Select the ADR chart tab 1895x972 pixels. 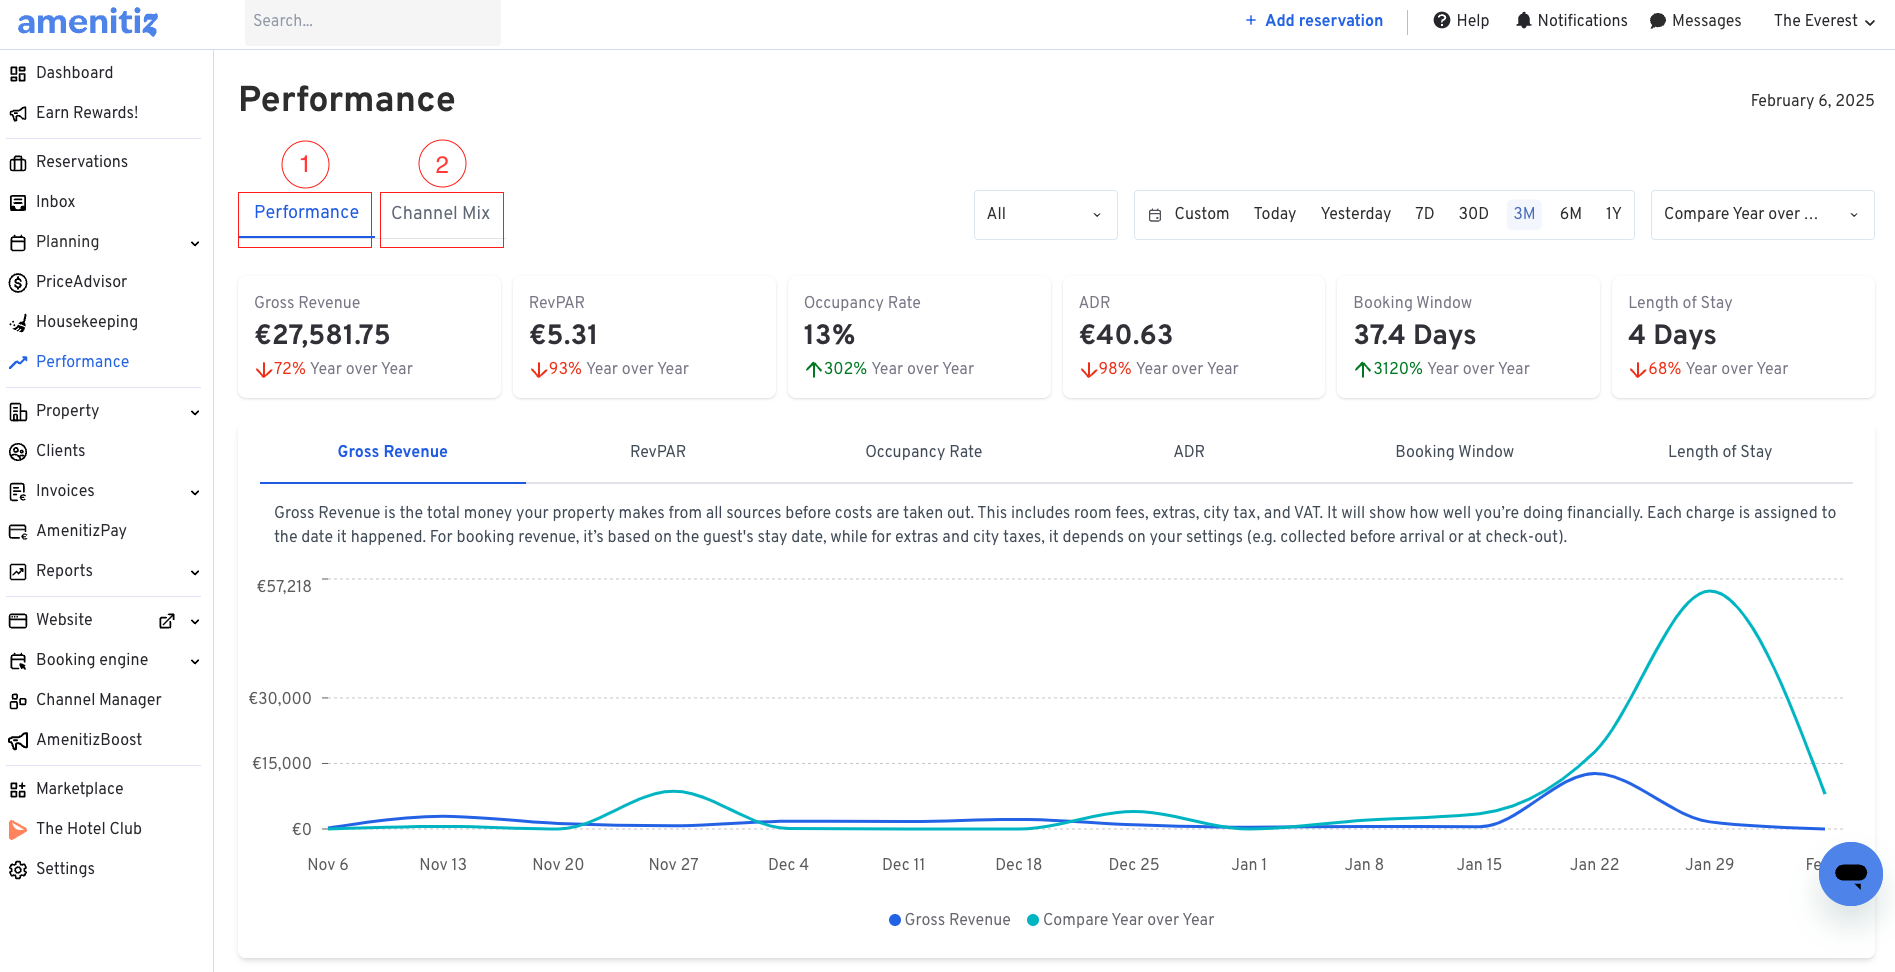pyautogui.click(x=1189, y=452)
